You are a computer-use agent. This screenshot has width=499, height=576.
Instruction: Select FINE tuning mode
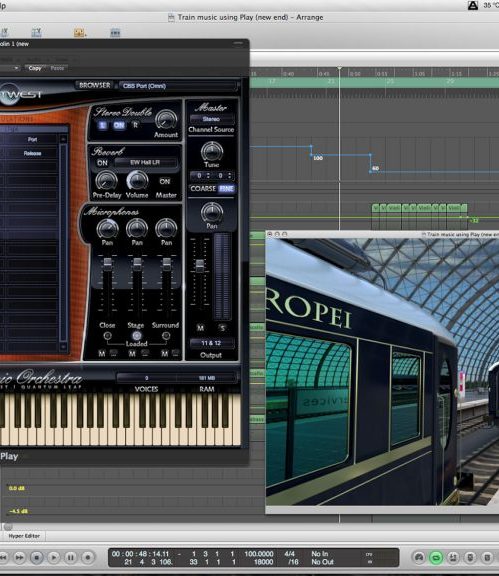(x=226, y=188)
